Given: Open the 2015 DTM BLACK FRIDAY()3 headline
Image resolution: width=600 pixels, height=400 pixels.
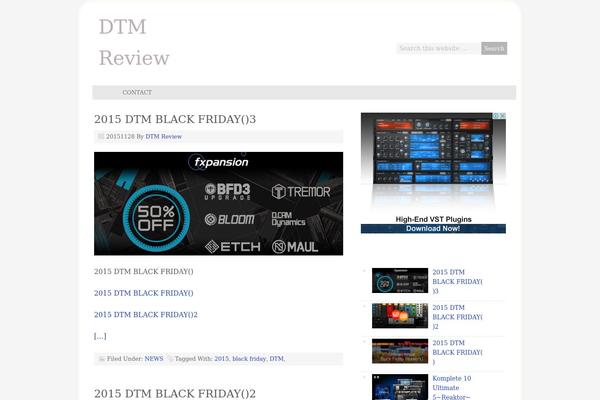Looking at the screenshot, I should [175, 119].
